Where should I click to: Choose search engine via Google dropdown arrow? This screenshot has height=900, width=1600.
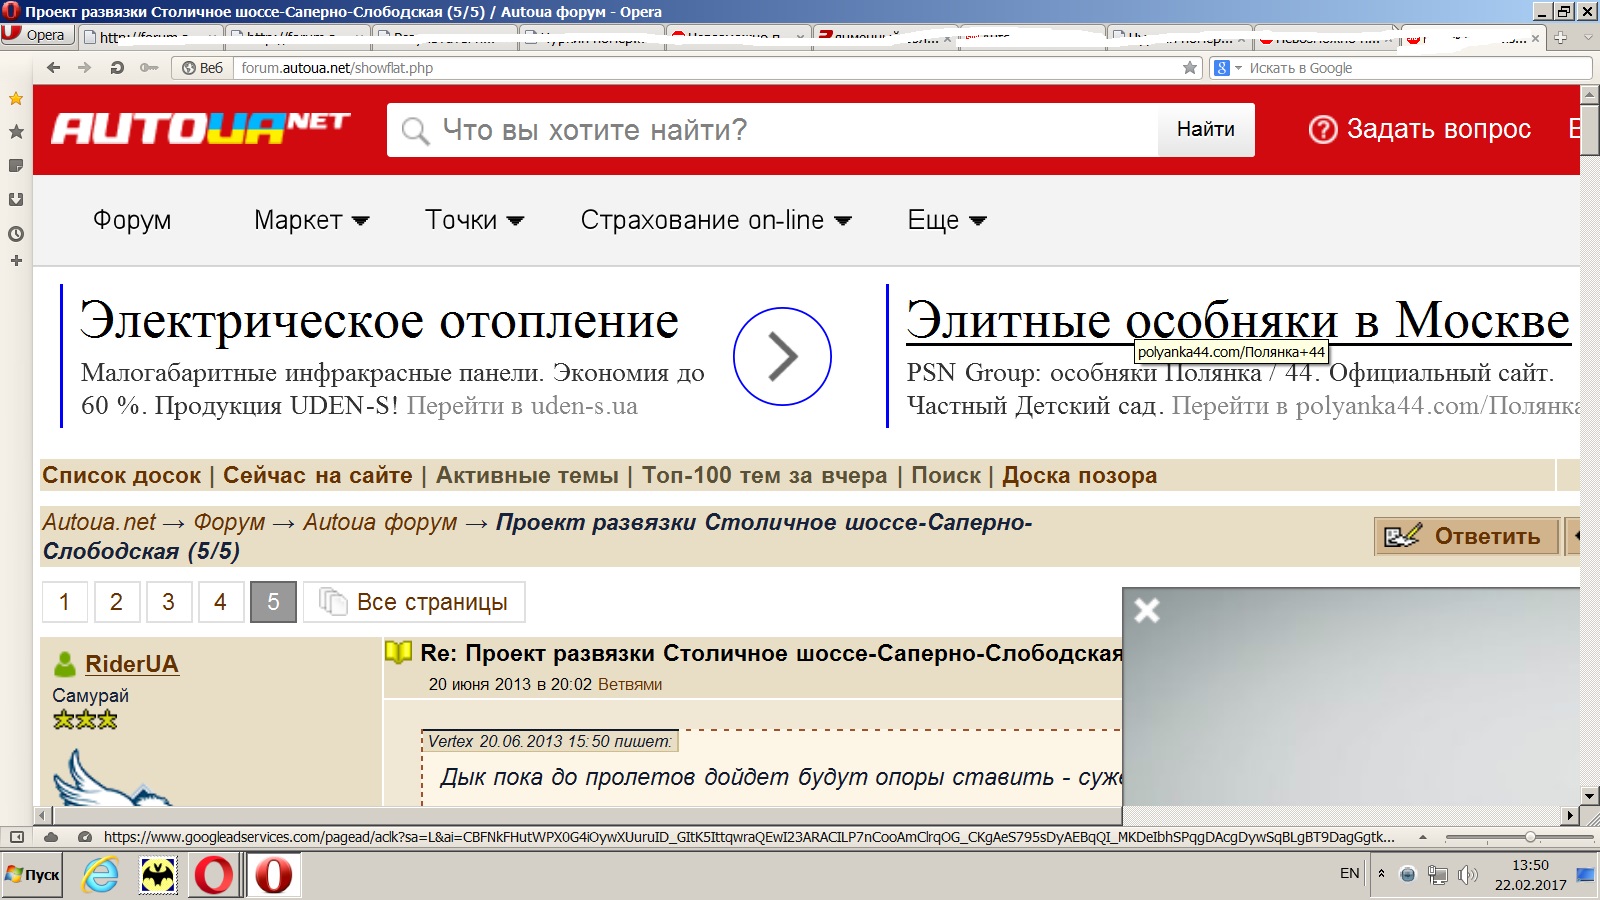1238,68
